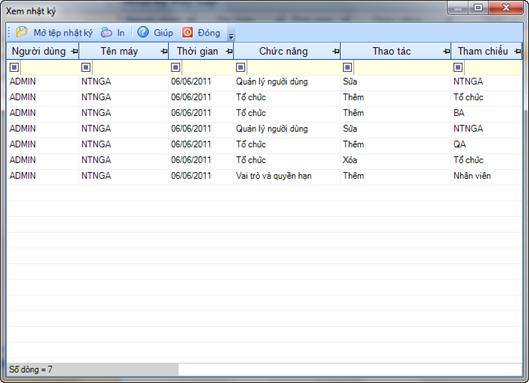This screenshot has width=529, height=383.
Task: Open filter operator for Tên máy column
Action: pyautogui.click(x=86, y=67)
